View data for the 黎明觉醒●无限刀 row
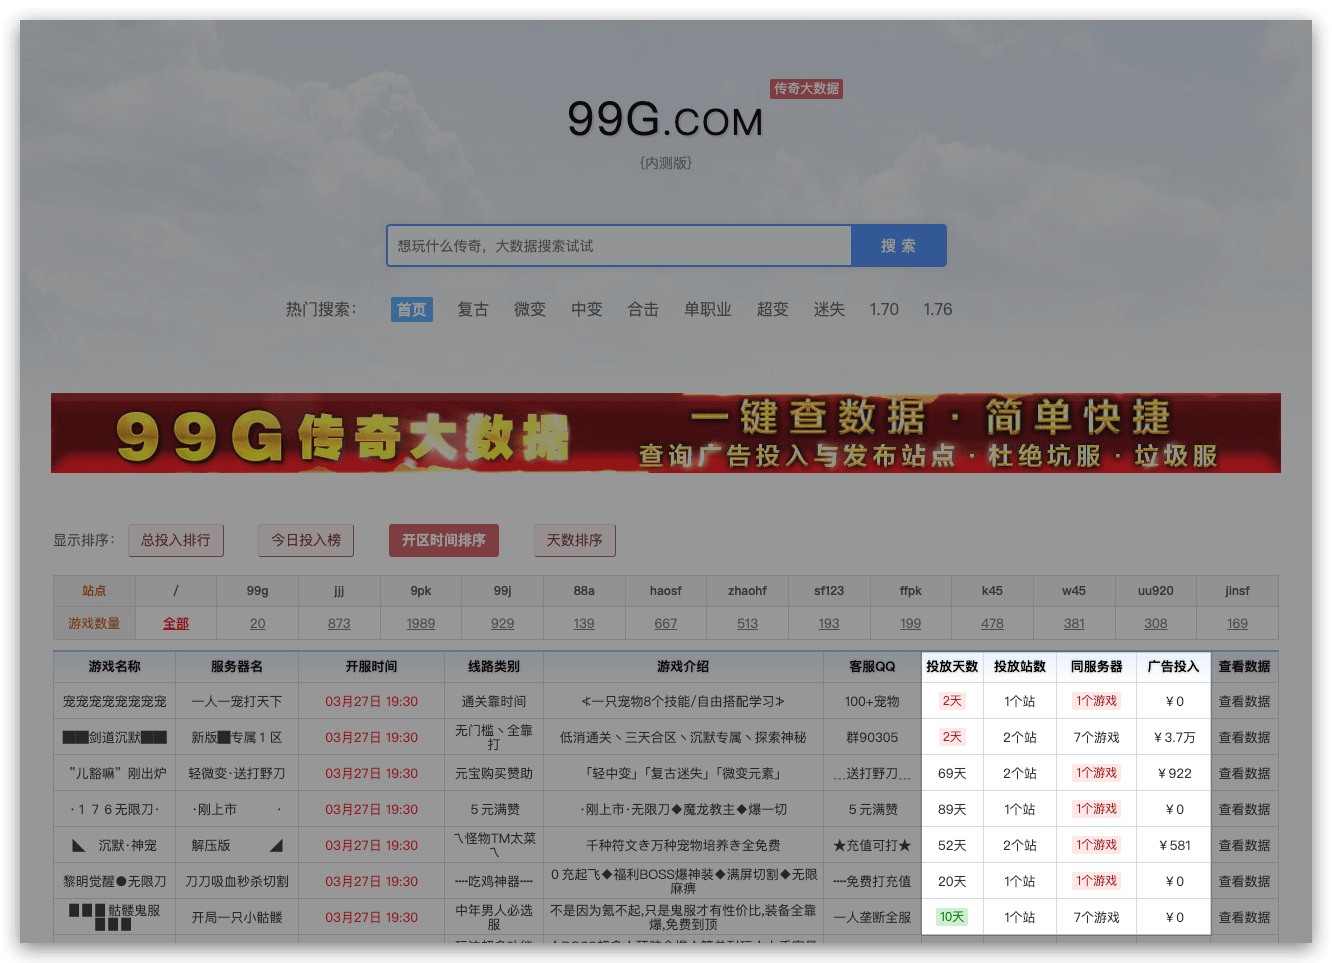Image resolution: width=1332 pixels, height=963 pixels. coord(1244,882)
